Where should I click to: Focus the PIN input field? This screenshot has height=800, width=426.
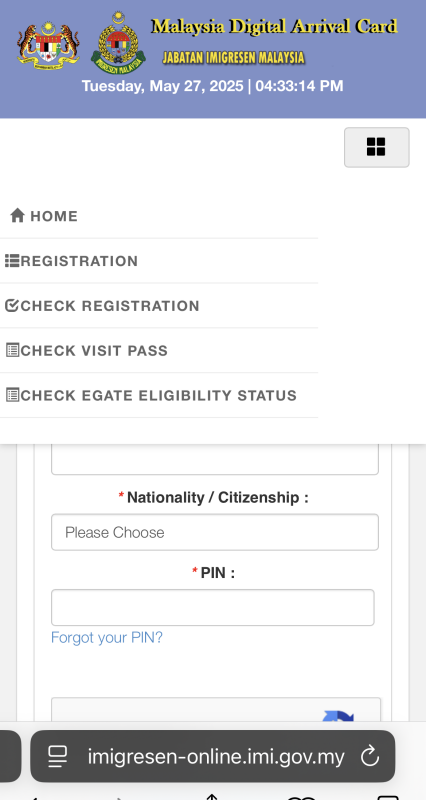tap(213, 608)
